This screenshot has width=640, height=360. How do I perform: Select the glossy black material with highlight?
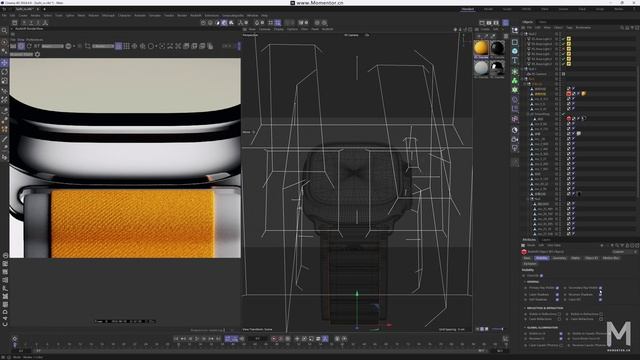point(497,68)
